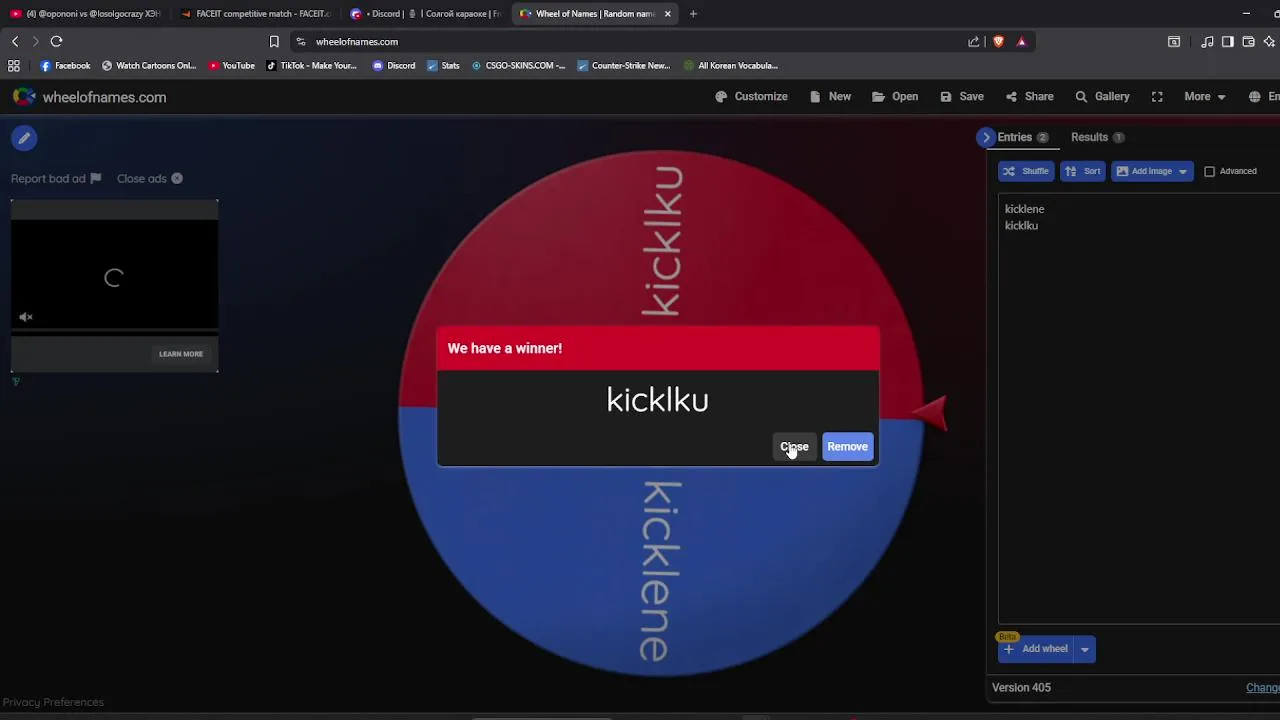The image size is (1280, 720).
Task: Open Brave Wallet icon
Action: (1248, 41)
